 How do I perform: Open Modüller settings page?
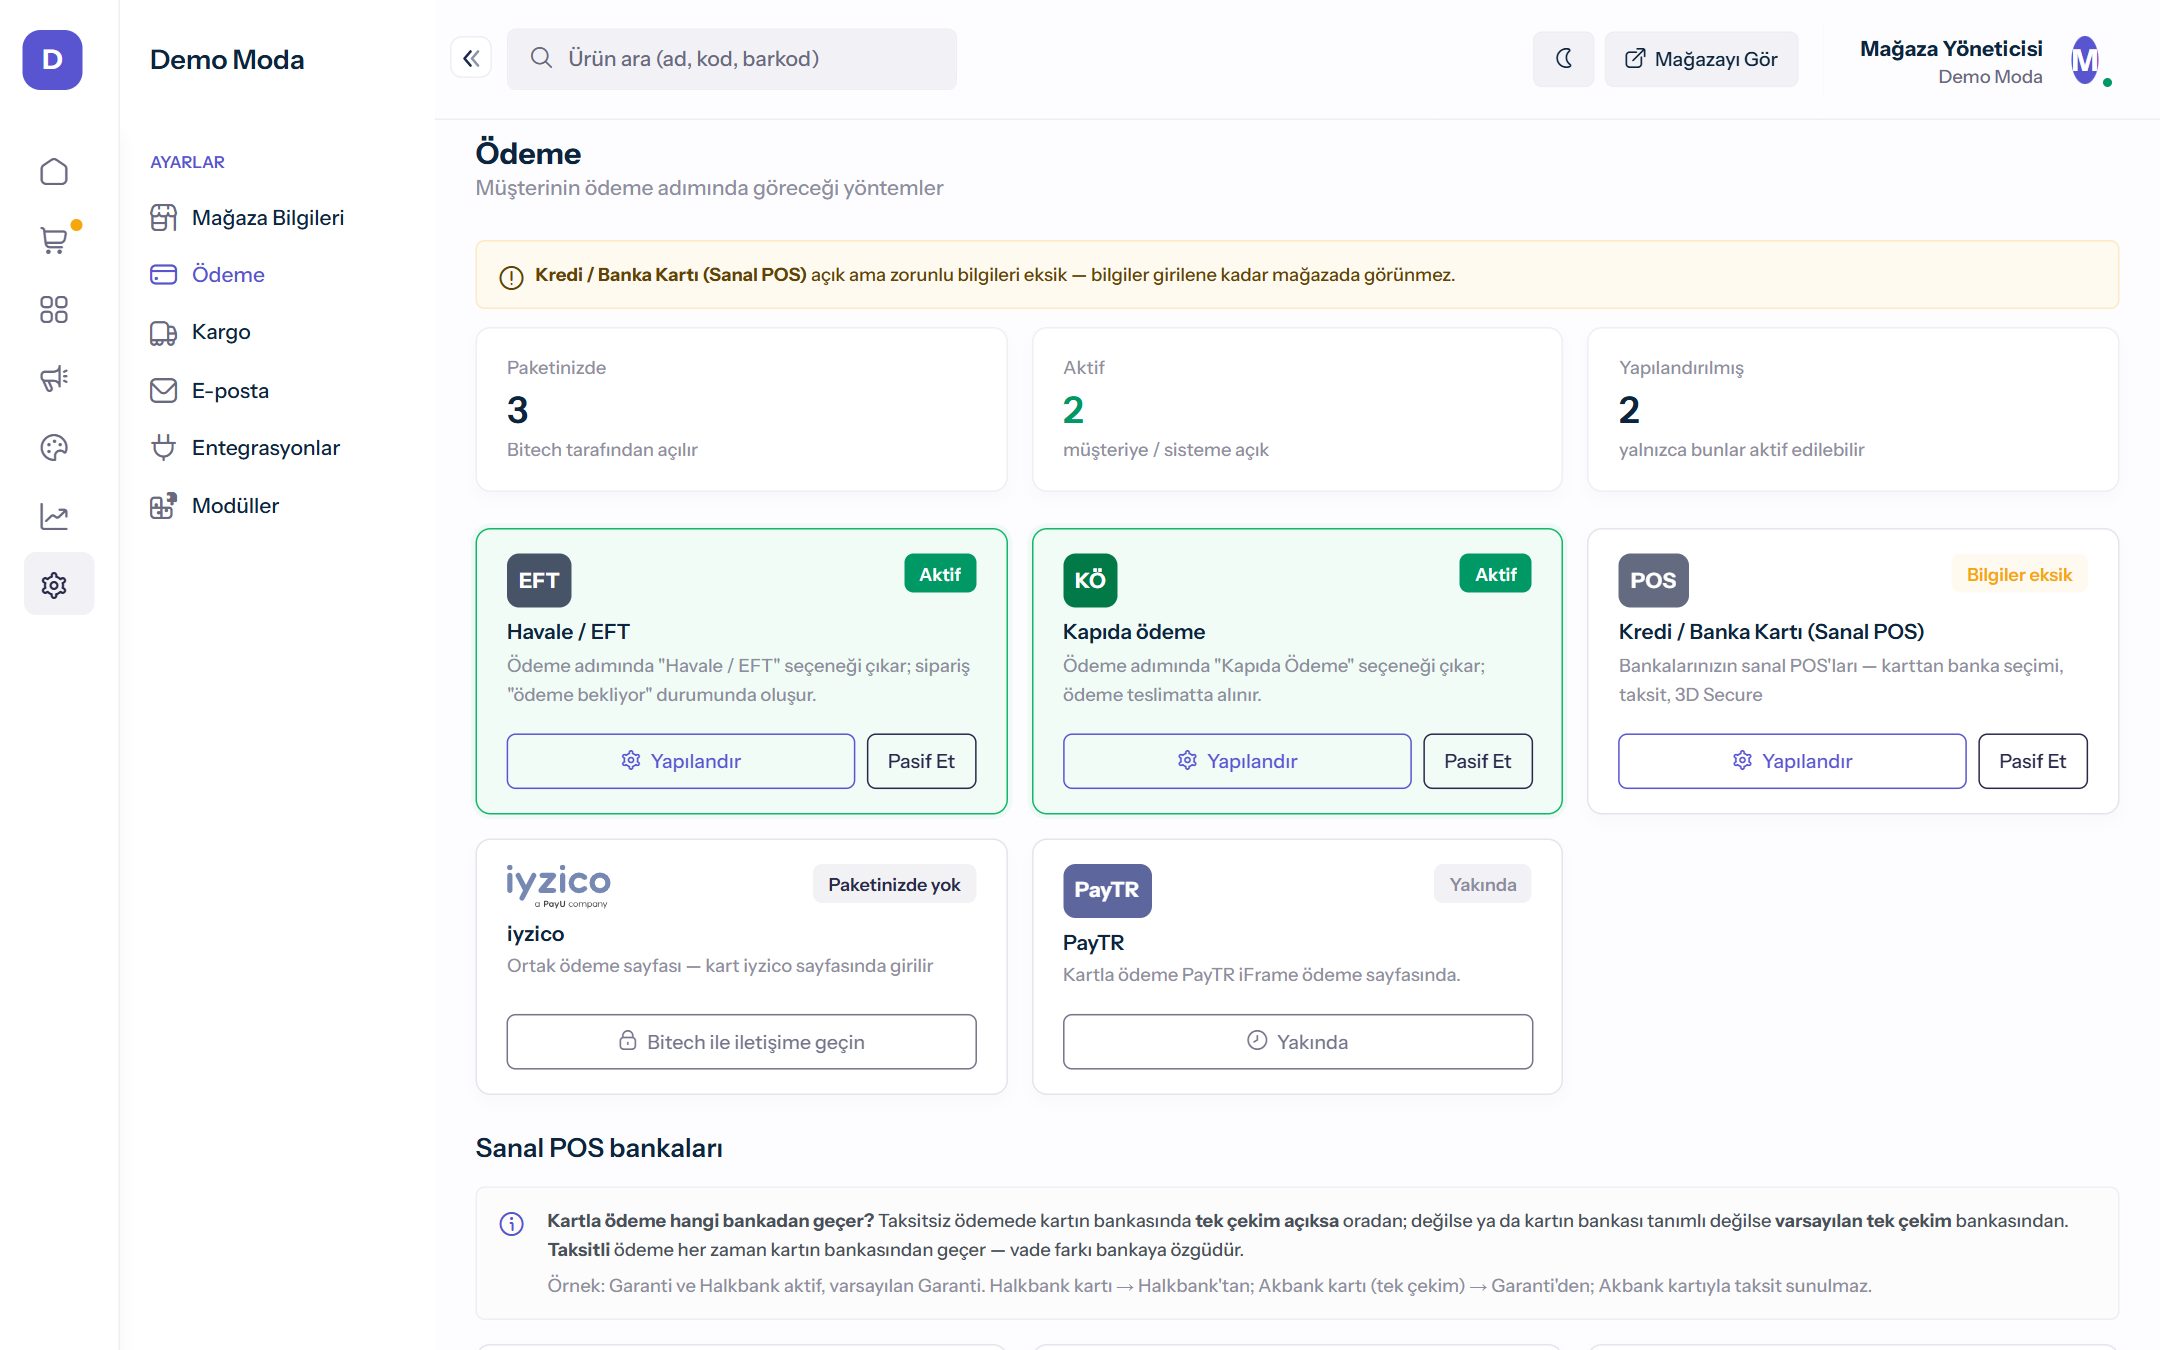tap(214, 505)
